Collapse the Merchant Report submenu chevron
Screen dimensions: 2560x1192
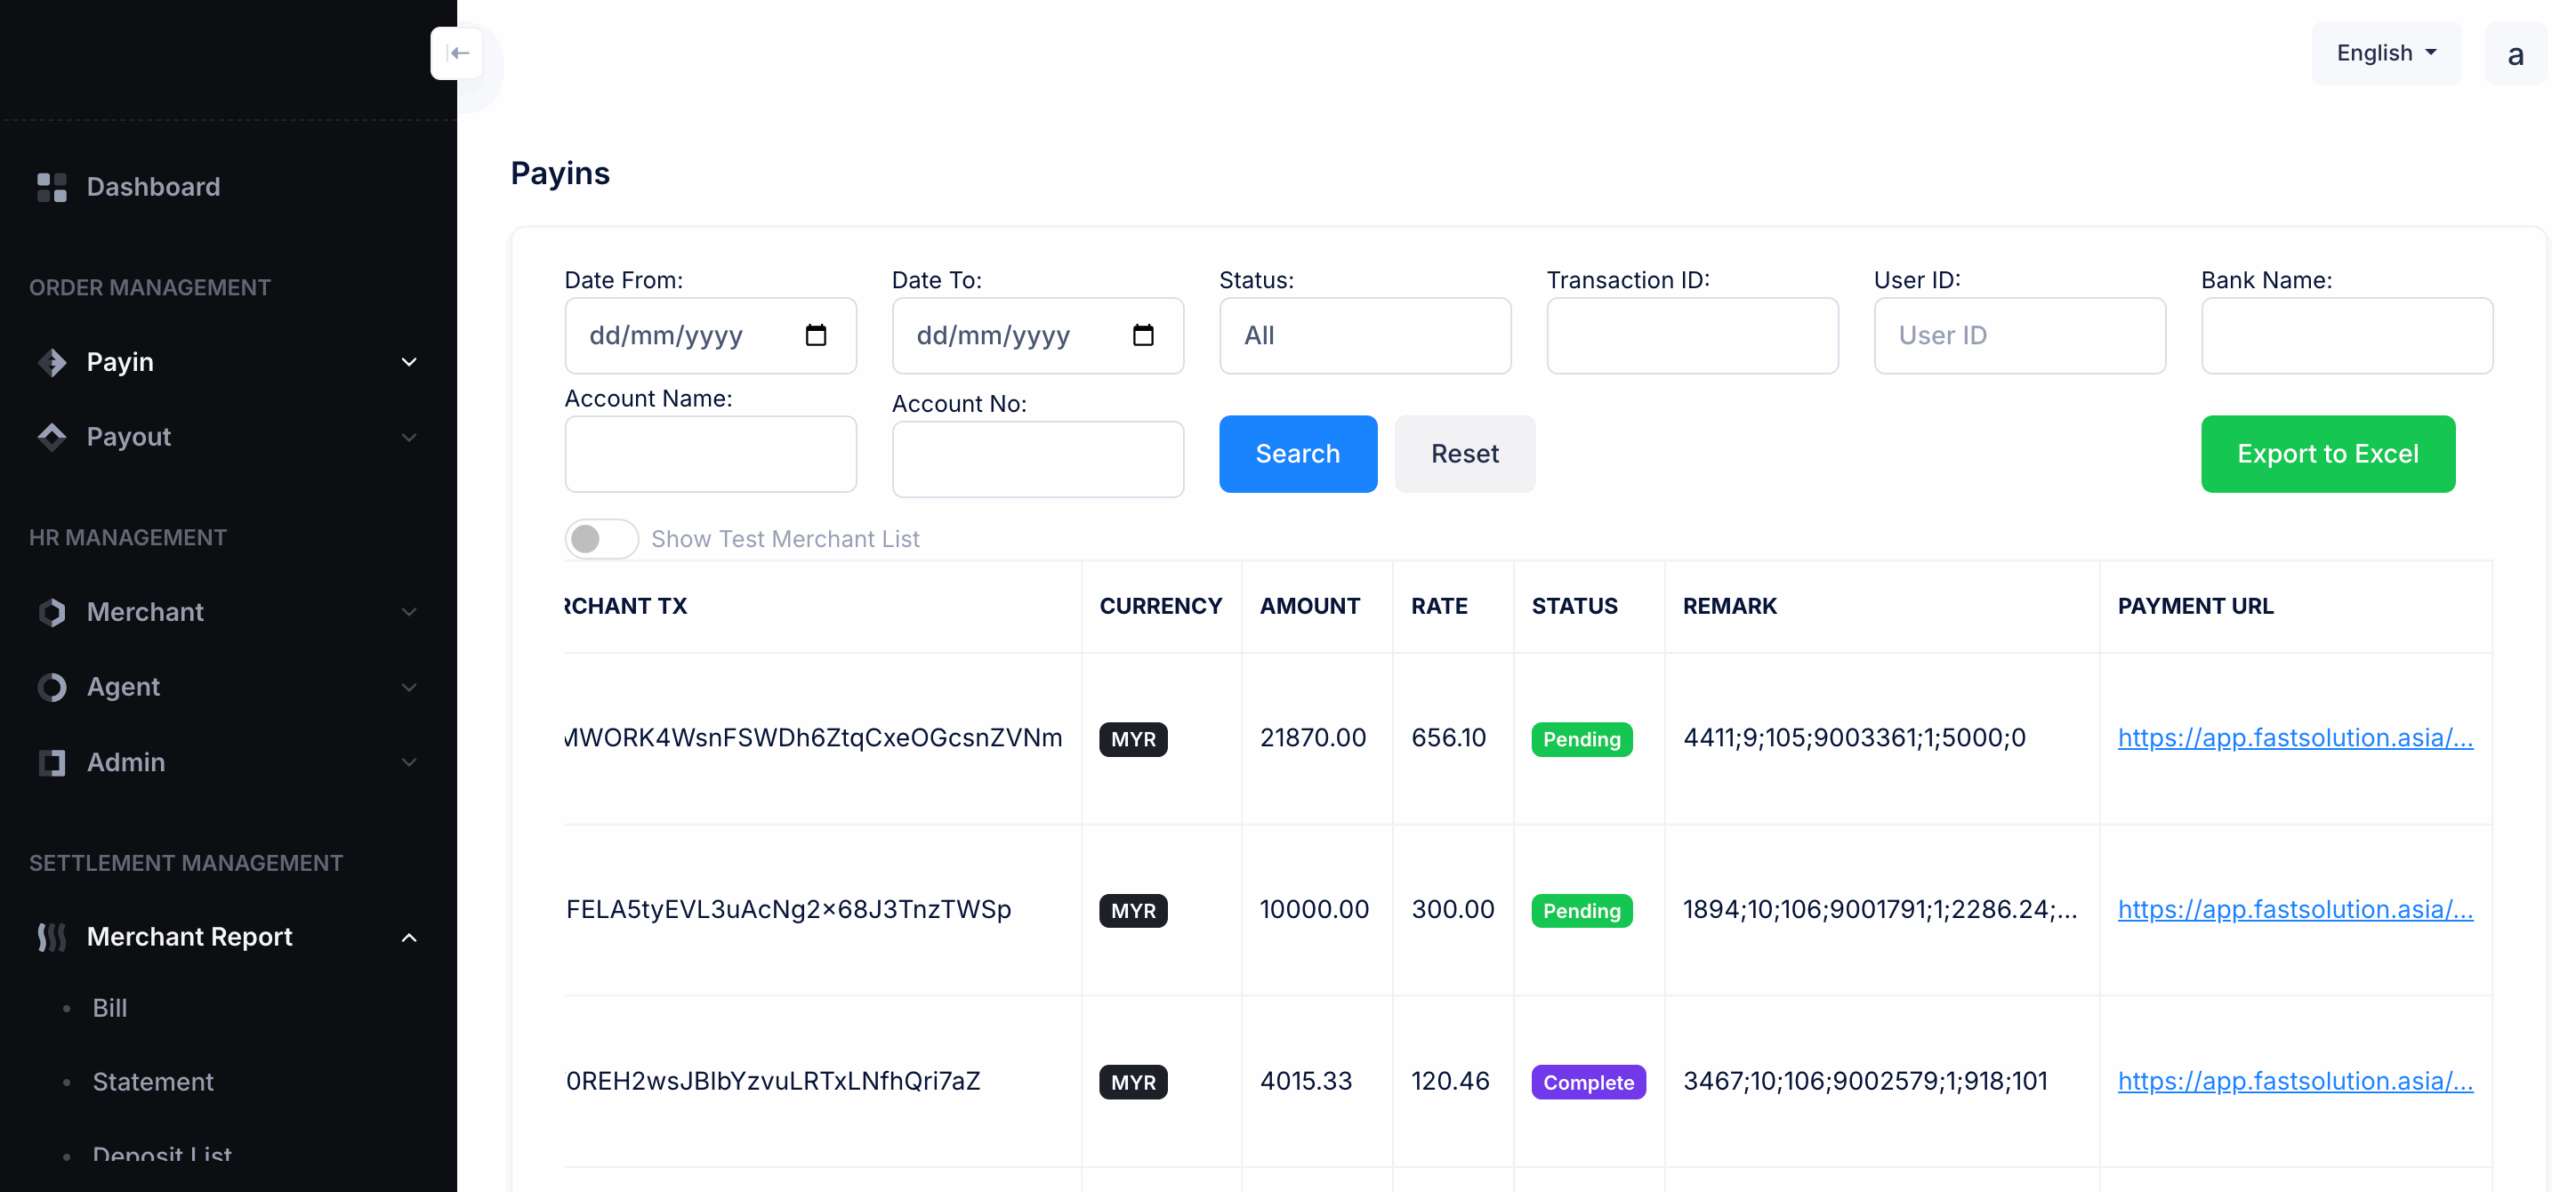[x=409, y=937]
